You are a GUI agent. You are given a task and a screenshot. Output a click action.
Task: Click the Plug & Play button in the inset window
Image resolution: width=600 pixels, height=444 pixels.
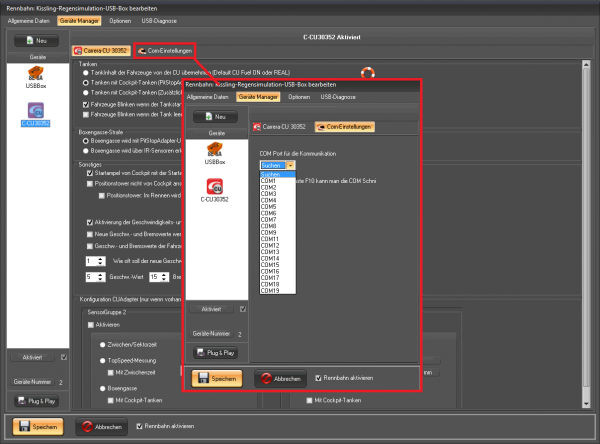(x=215, y=353)
